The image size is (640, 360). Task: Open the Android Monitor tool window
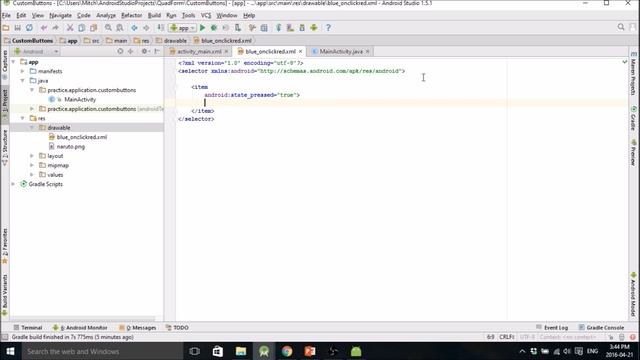coord(80,327)
